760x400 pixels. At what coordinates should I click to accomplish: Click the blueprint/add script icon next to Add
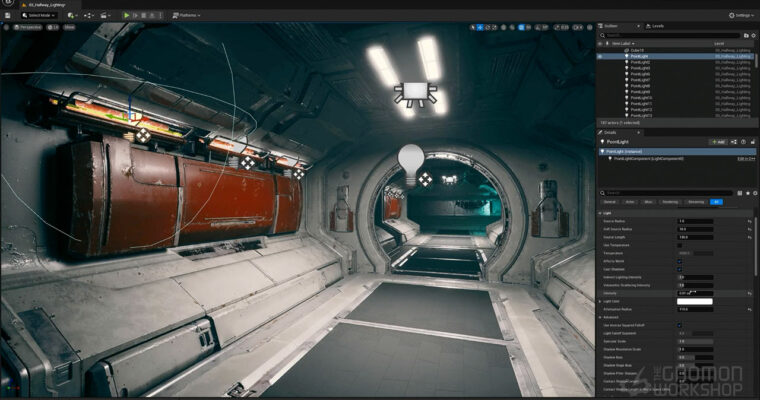coord(734,142)
